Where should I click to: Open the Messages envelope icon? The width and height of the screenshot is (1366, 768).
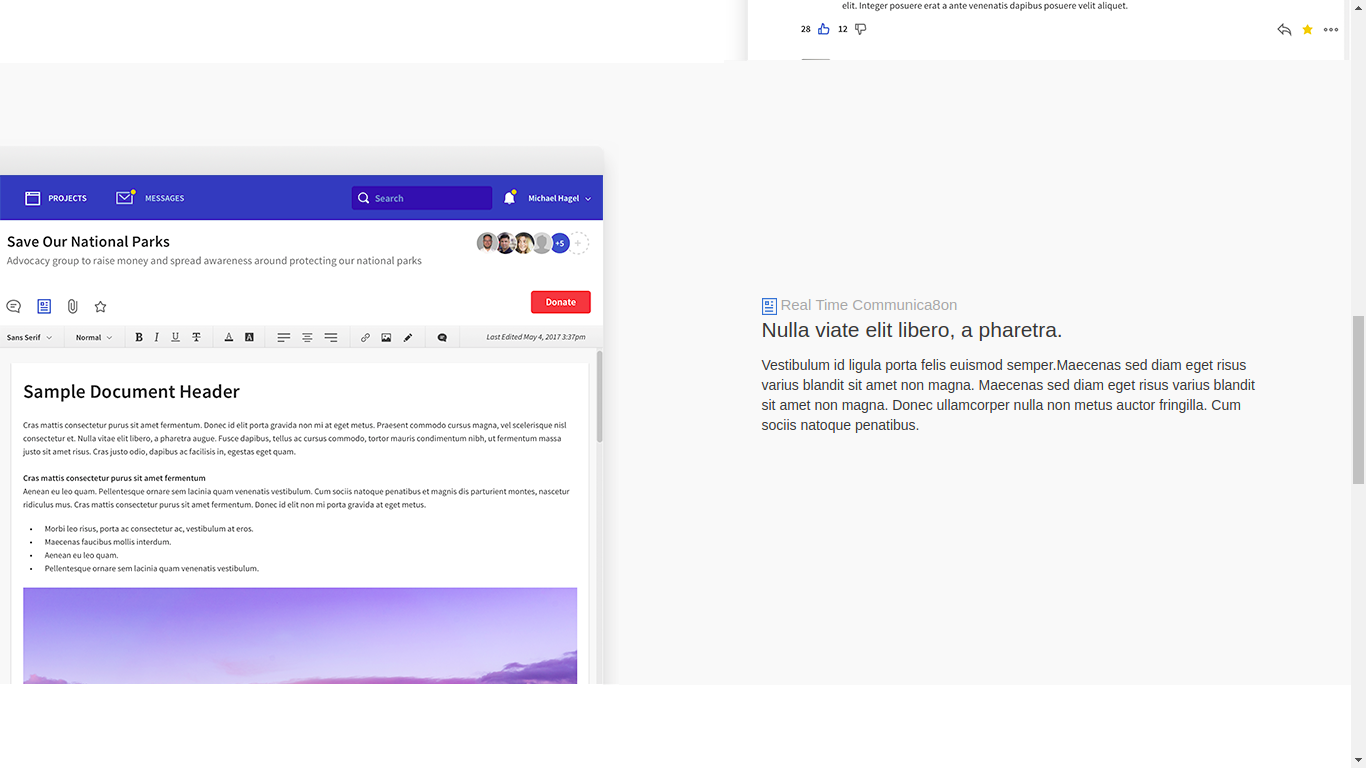[x=125, y=197]
